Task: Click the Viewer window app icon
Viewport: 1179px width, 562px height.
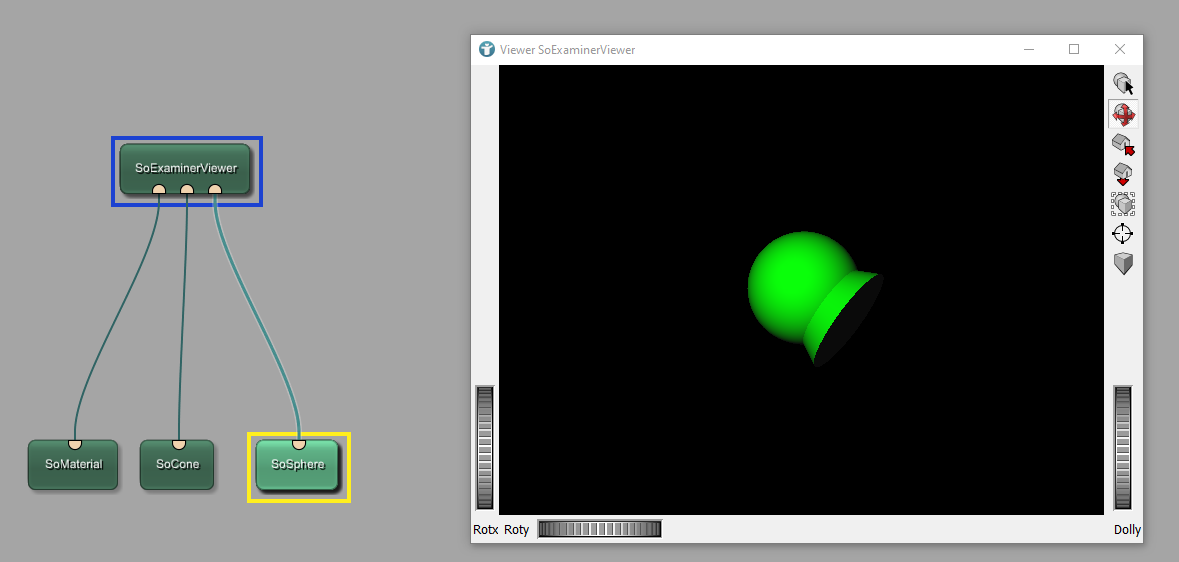Action: [x=487, y=49]
